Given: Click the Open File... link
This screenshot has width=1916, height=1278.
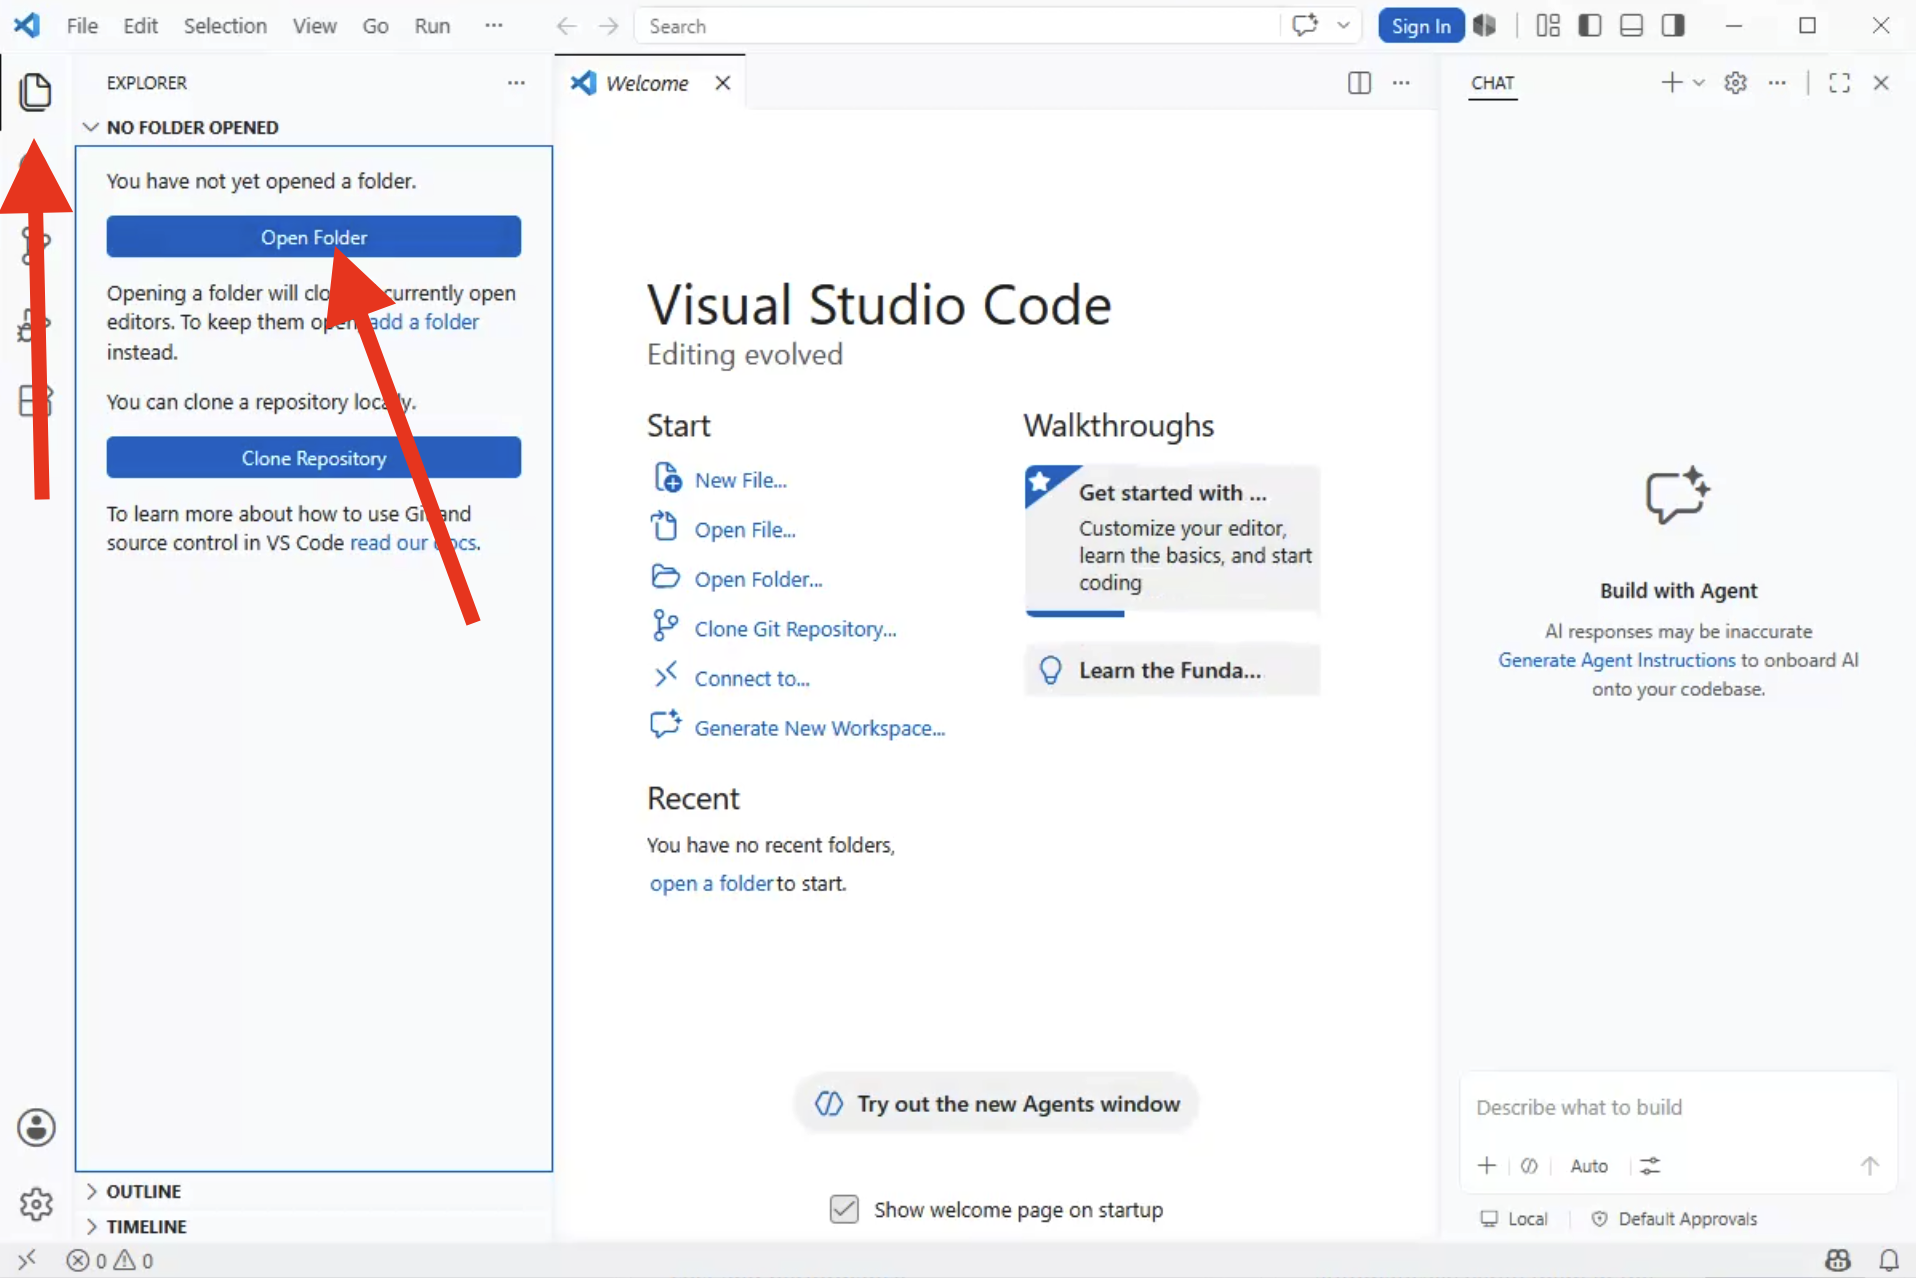Looking at the screenshot, I should (745, 530).
